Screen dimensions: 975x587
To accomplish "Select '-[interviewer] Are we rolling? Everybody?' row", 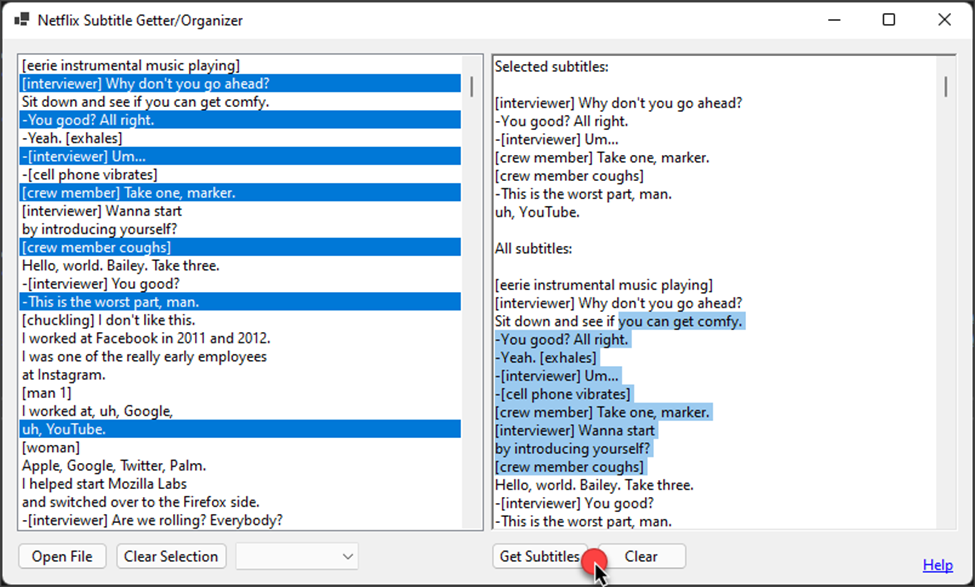I will pyautogui.click(x=240, y=520).
